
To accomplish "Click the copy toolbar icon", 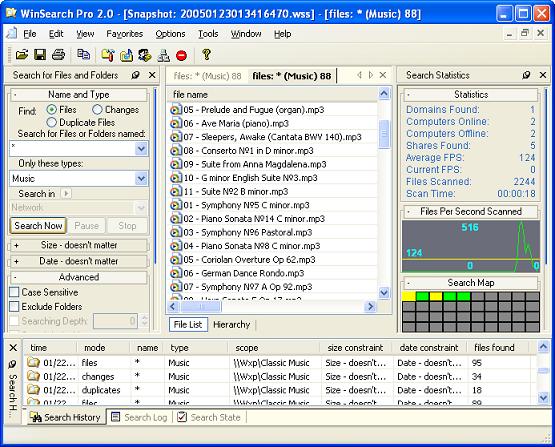I will (84, 55).
